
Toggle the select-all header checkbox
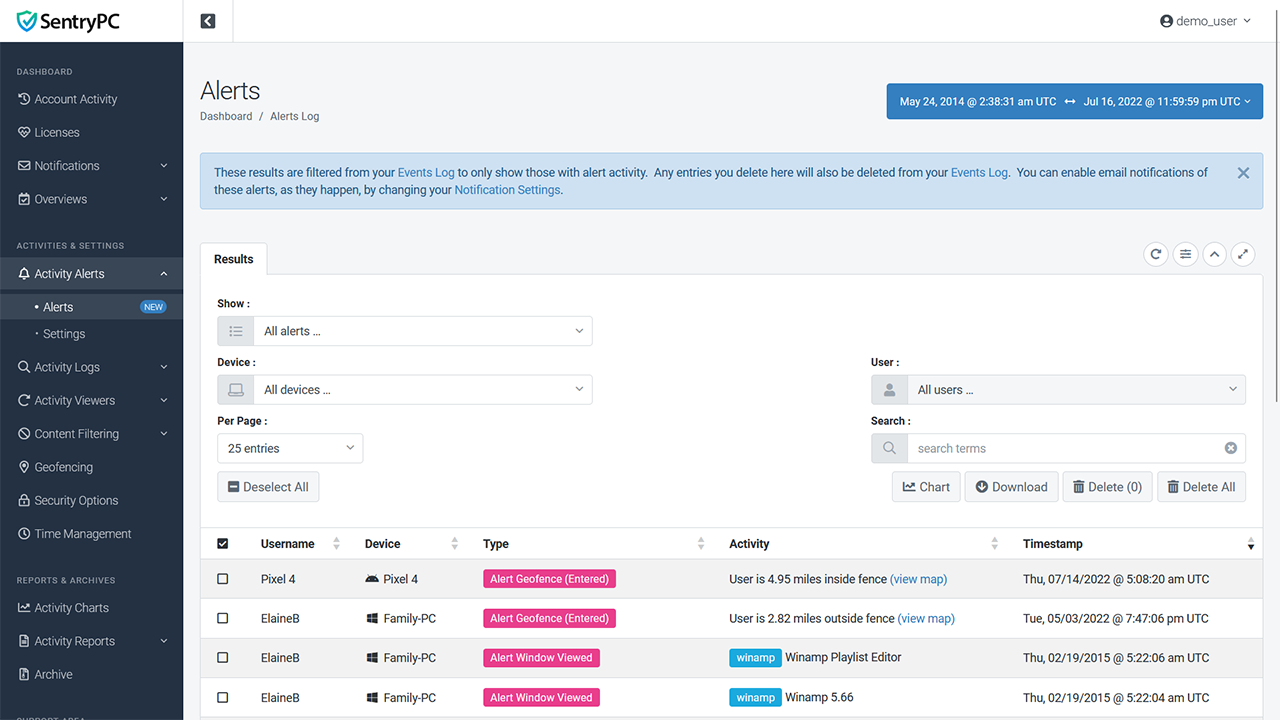[223, 544]
